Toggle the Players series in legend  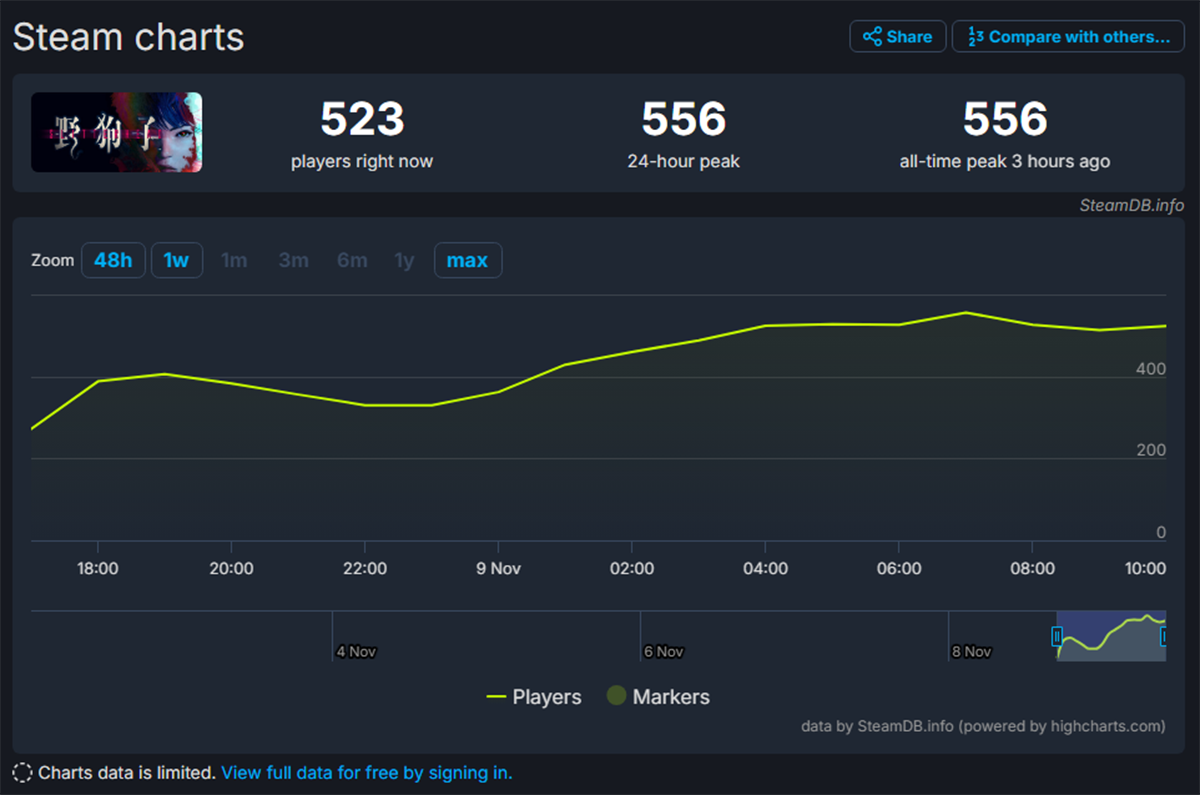coord(534,697)
